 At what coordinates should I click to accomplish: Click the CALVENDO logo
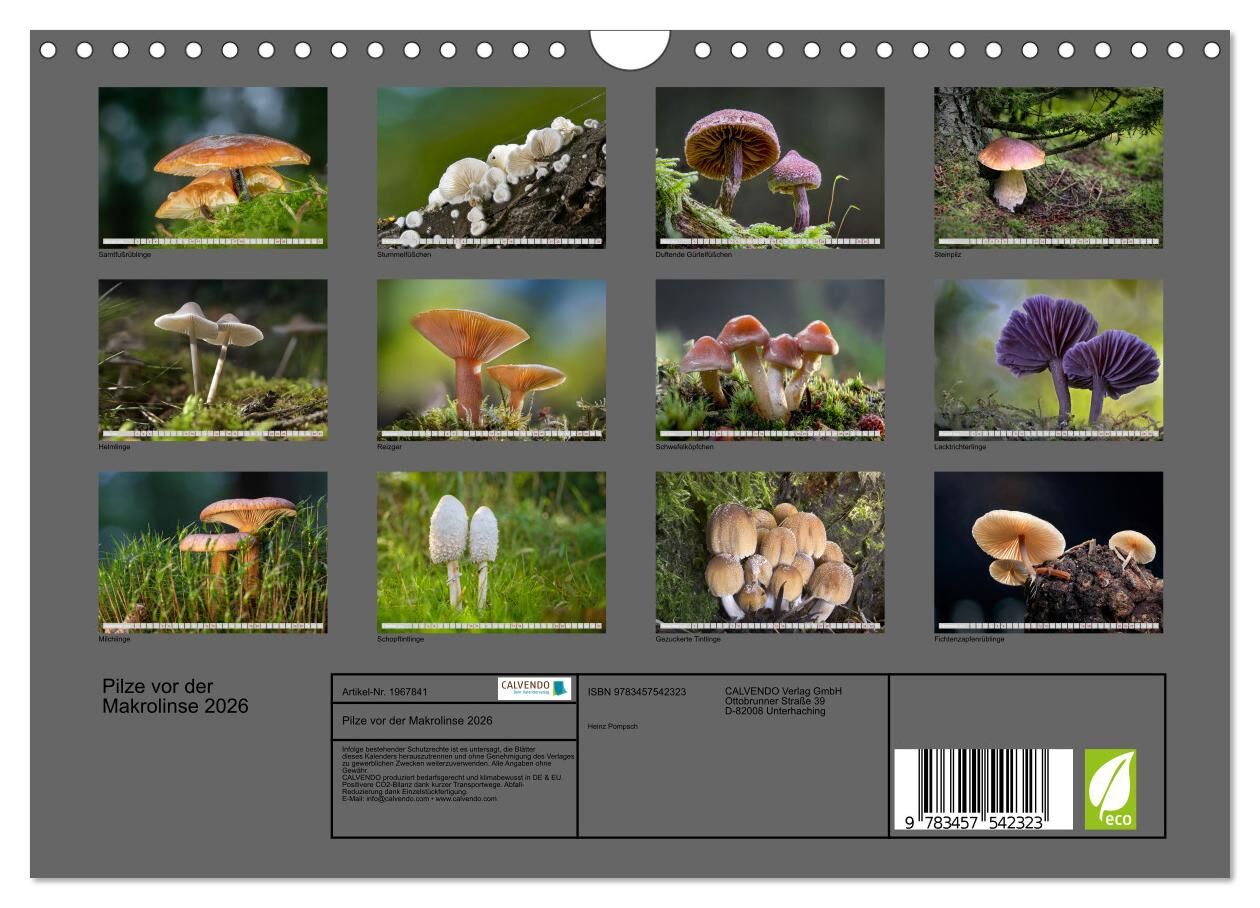(x=534, y=688)
